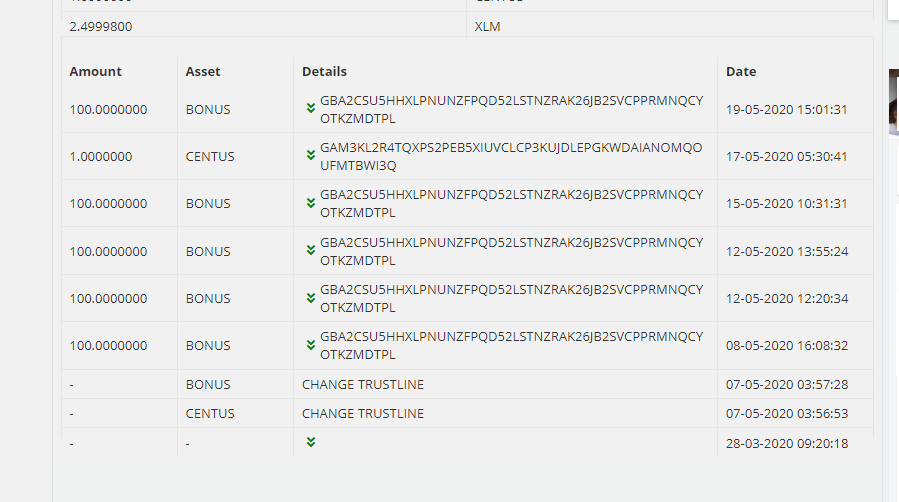Viewport: 899px width, 502px height.
Task: Click CHANGE TRUSTLINE in the CENTUS row
Action: tap(363, 413)
